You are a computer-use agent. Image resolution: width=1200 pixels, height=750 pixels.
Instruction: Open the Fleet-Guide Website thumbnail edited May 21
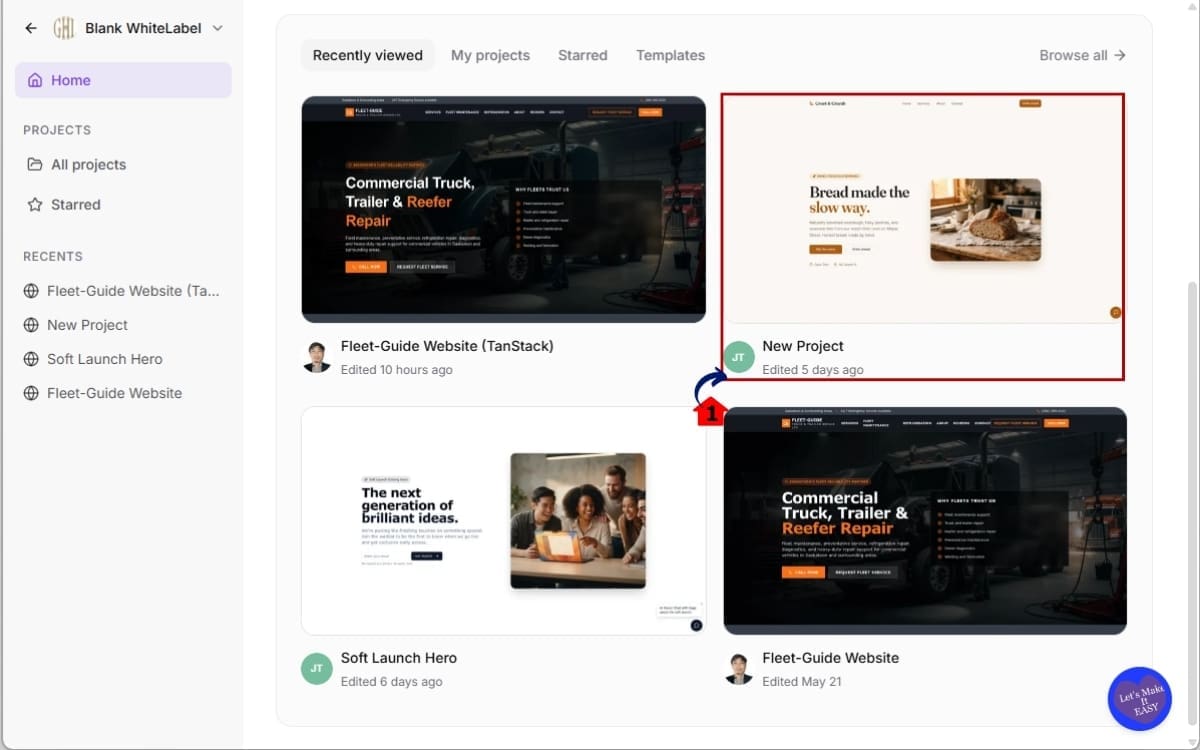point(925,521)
